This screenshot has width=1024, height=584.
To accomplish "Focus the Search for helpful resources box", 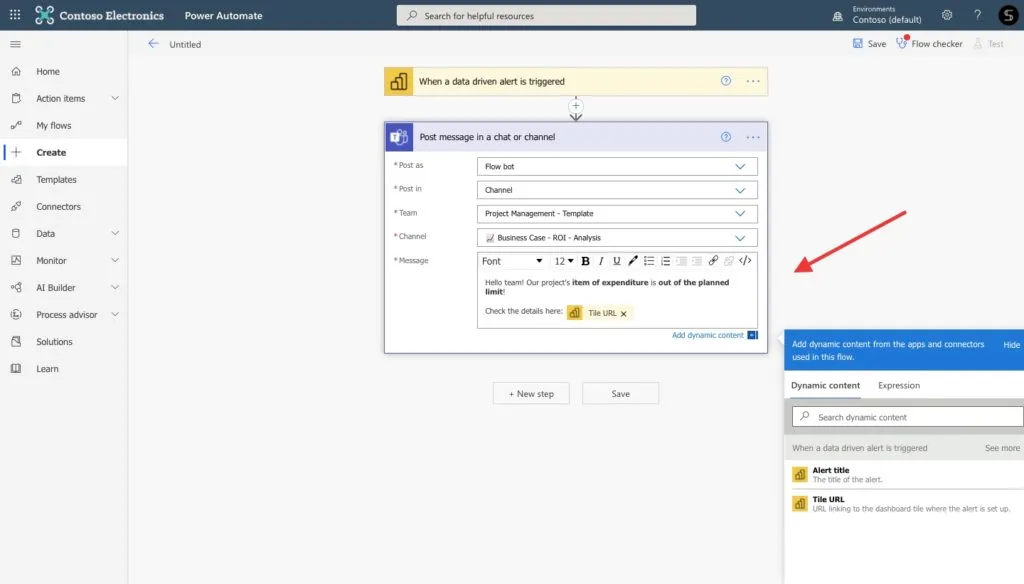I will click(x=546, y=16).
